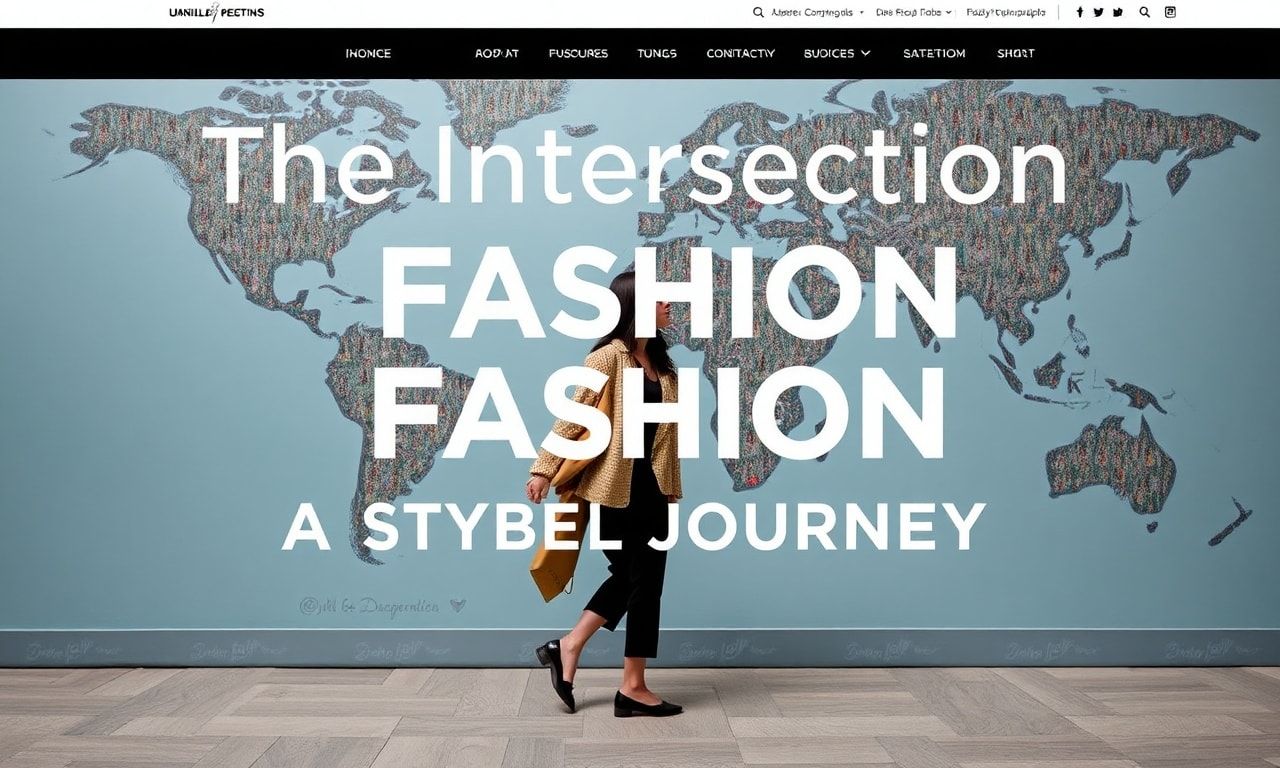This screenshot has width=1280, height=768.
Task: Expand the second top-bar dropdown chevron
Action: point(948,13)
